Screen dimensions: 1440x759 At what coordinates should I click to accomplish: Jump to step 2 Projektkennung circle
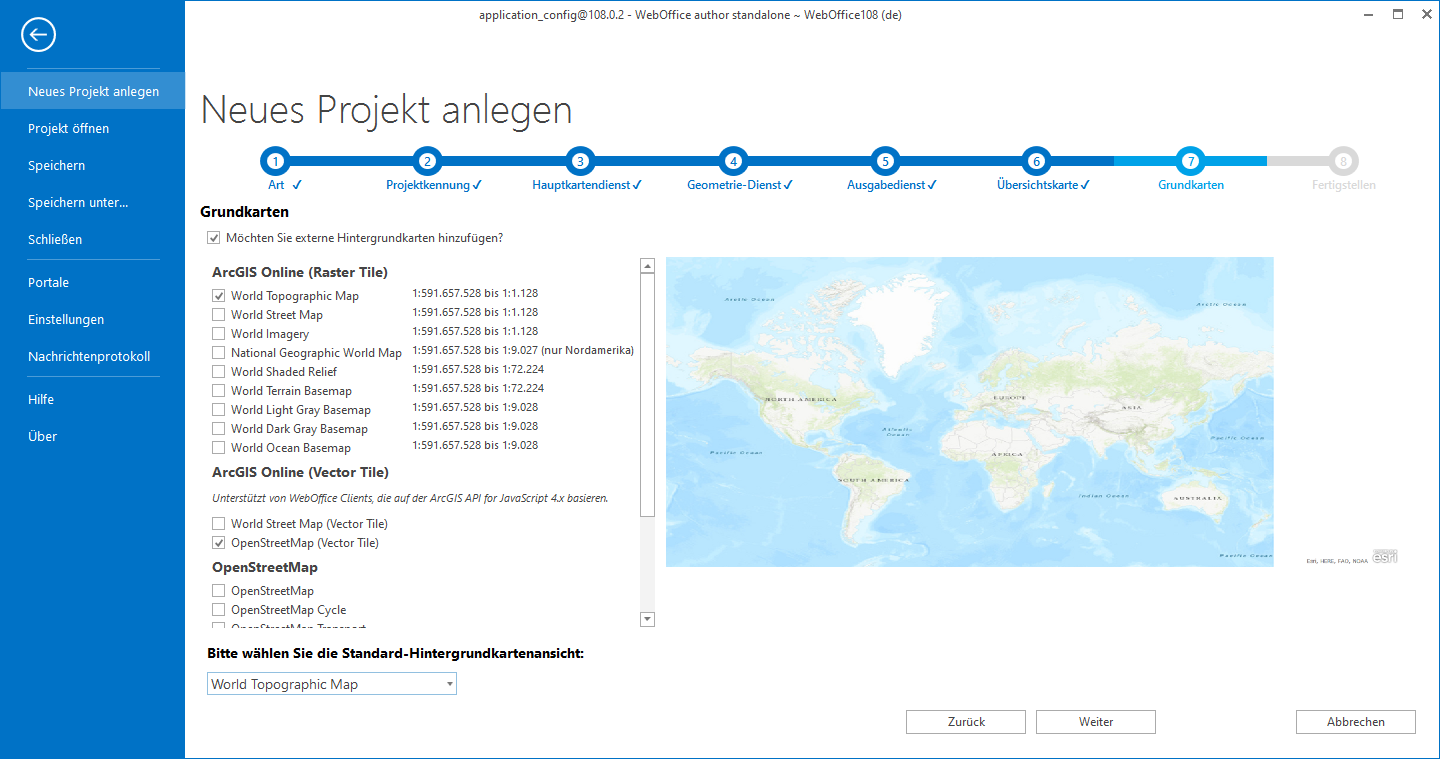427,160
